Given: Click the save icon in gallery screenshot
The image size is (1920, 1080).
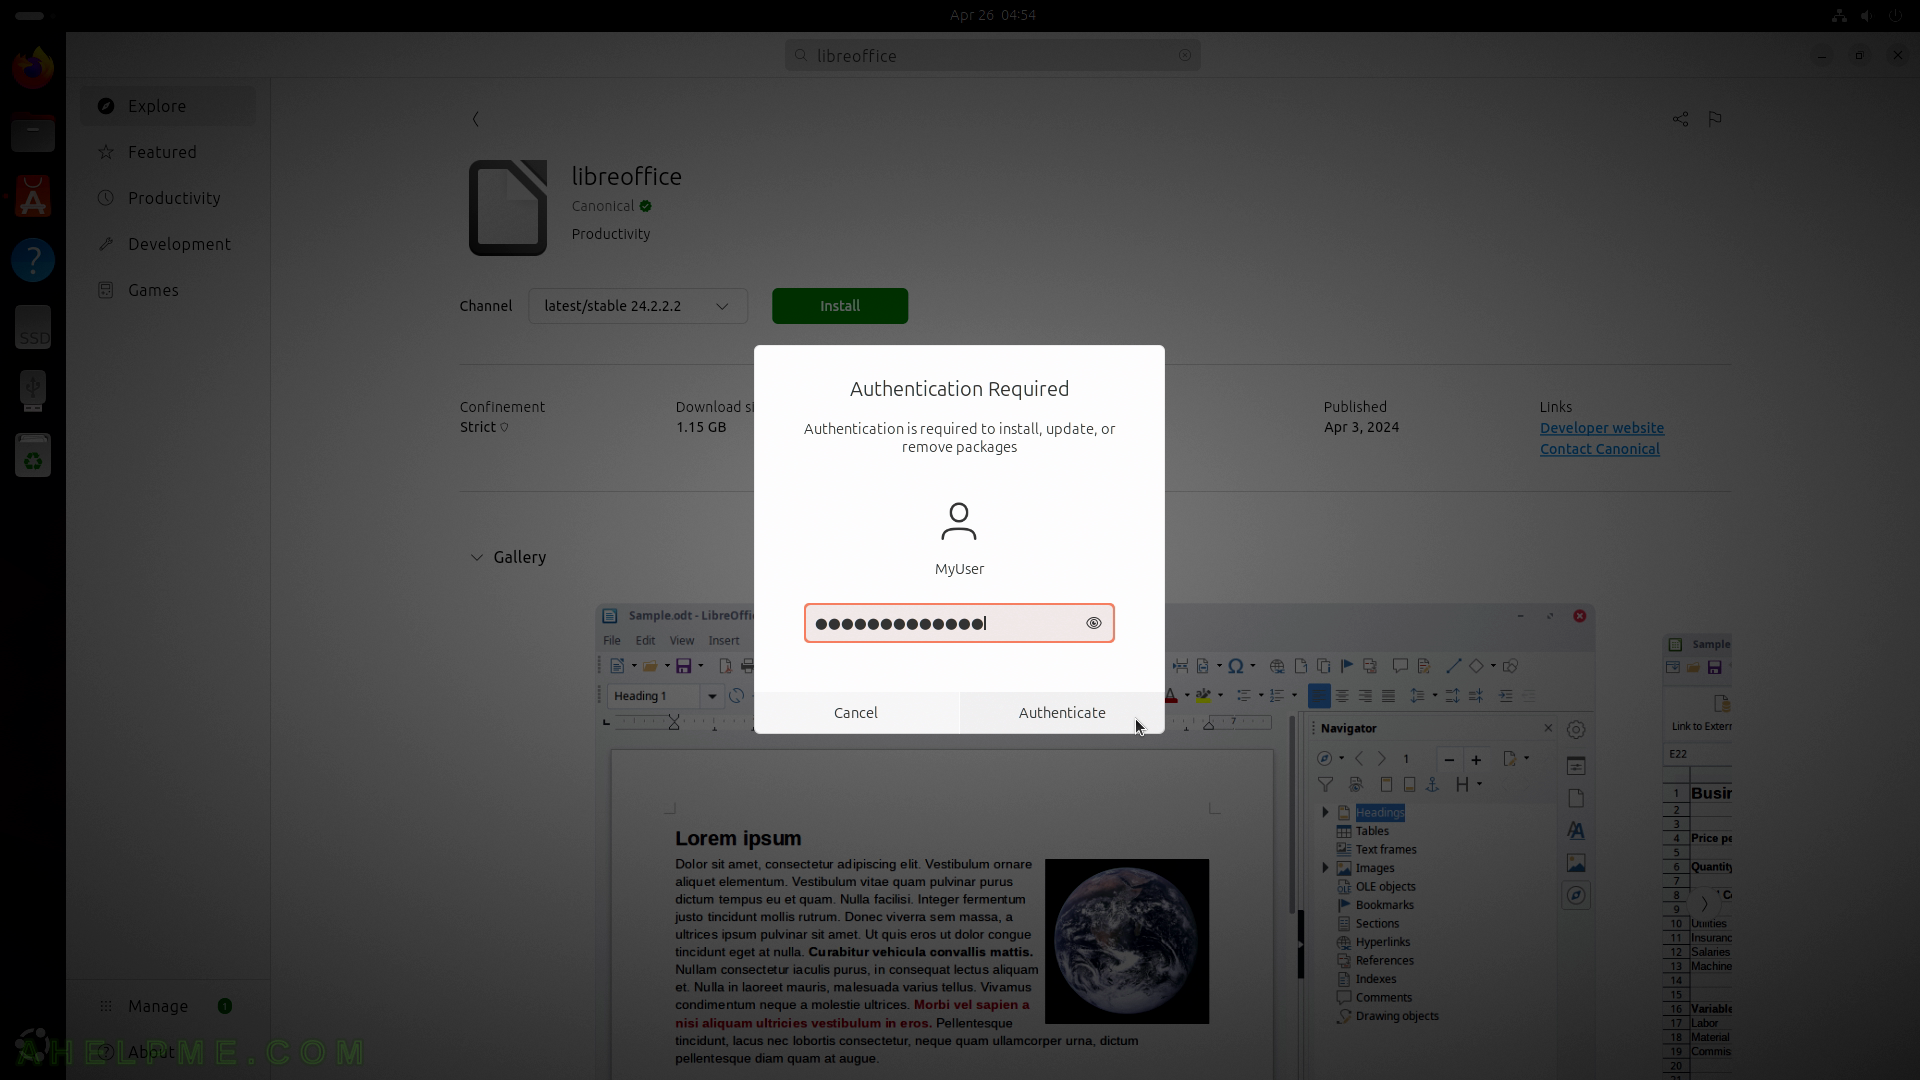Looking at the screenshot, I should [x=684, y=666].
